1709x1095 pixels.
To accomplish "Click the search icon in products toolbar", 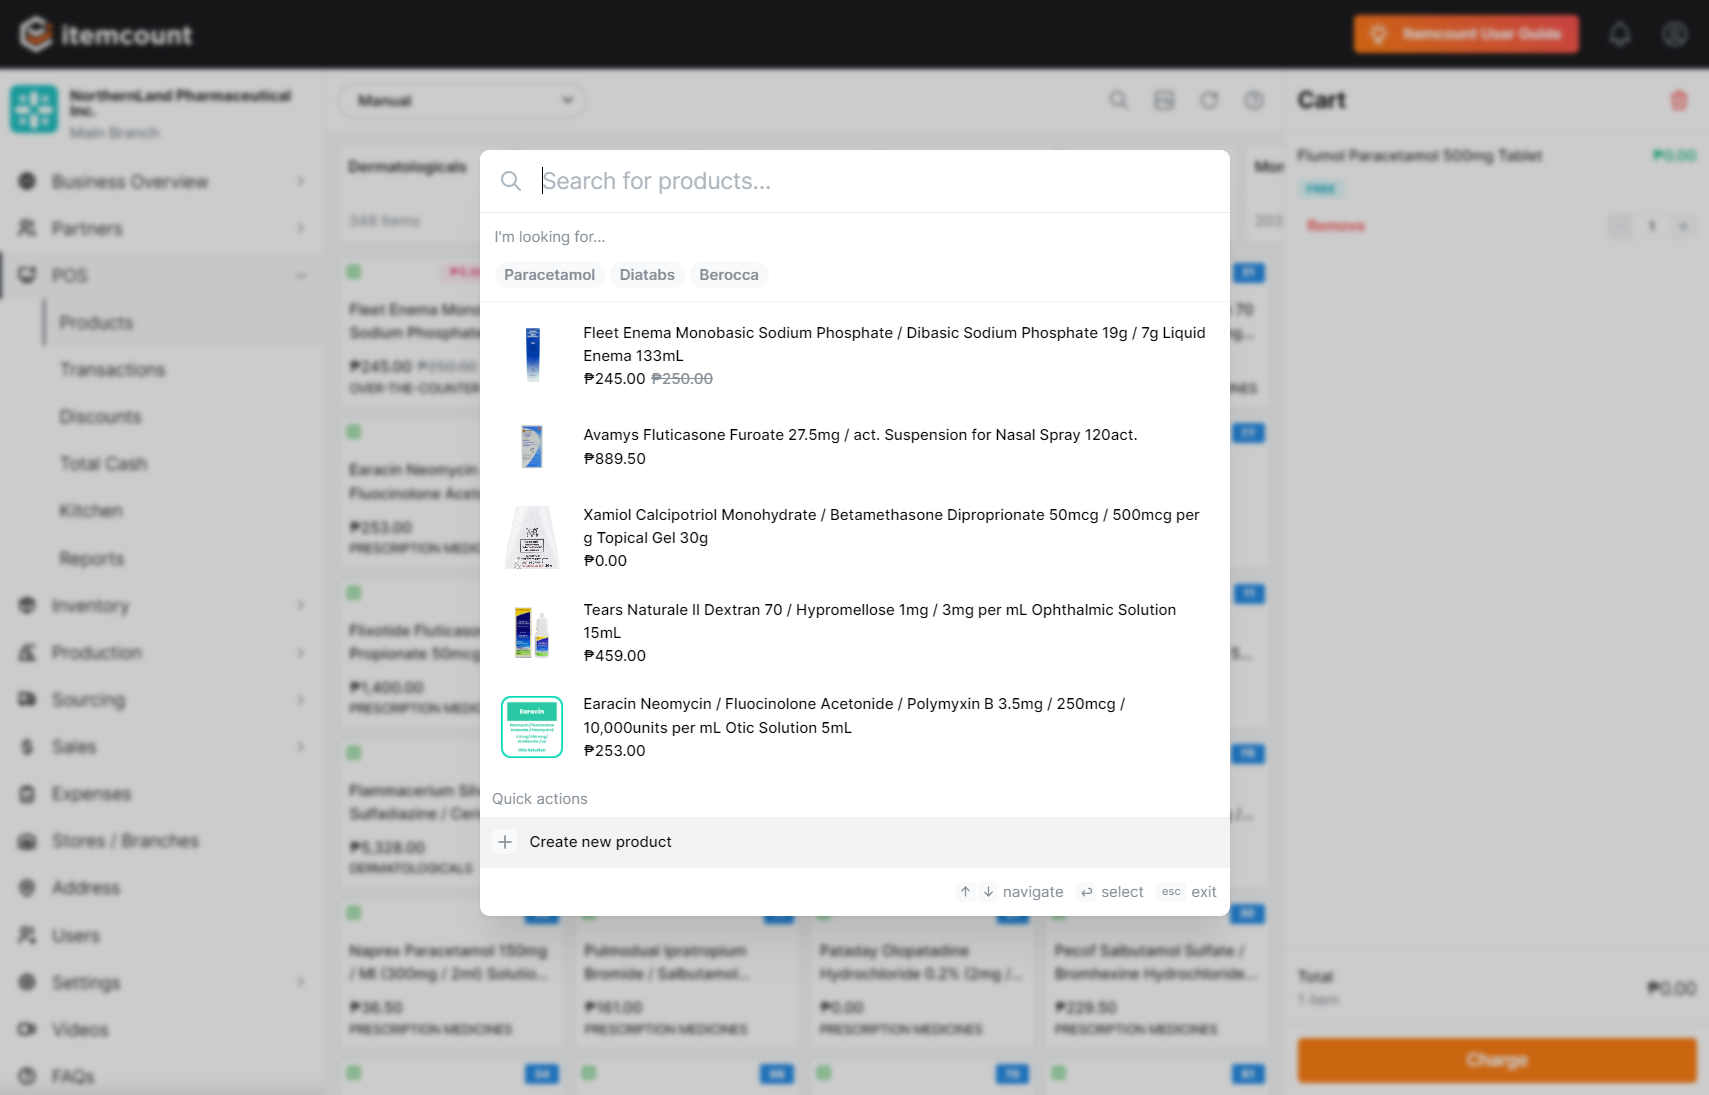I will [x=1119, y=100].
